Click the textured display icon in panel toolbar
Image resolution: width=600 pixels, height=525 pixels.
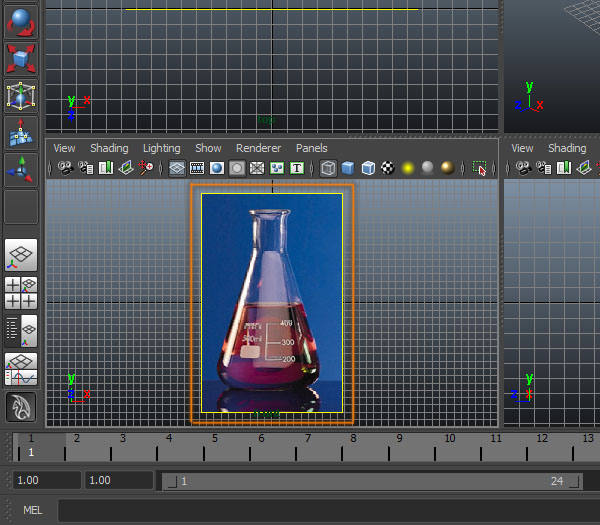tap(388, 168)
